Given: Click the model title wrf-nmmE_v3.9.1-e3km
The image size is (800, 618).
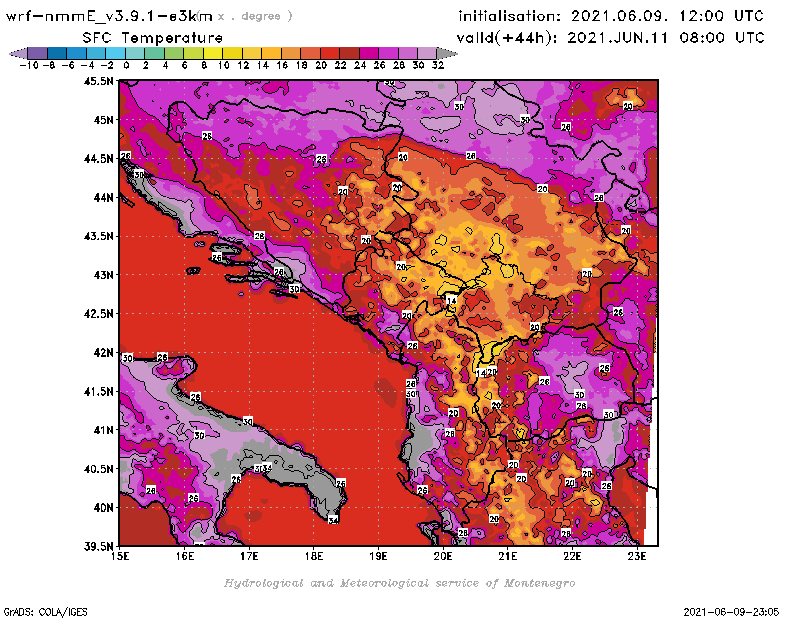Looking at the screenshot, I should (109, 16).
